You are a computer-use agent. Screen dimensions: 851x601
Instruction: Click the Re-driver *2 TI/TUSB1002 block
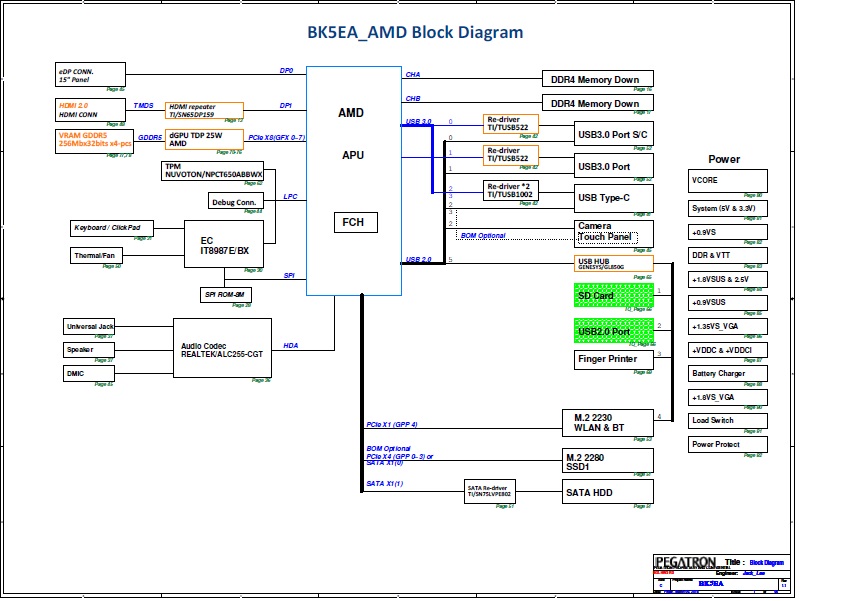click(511, 191)
